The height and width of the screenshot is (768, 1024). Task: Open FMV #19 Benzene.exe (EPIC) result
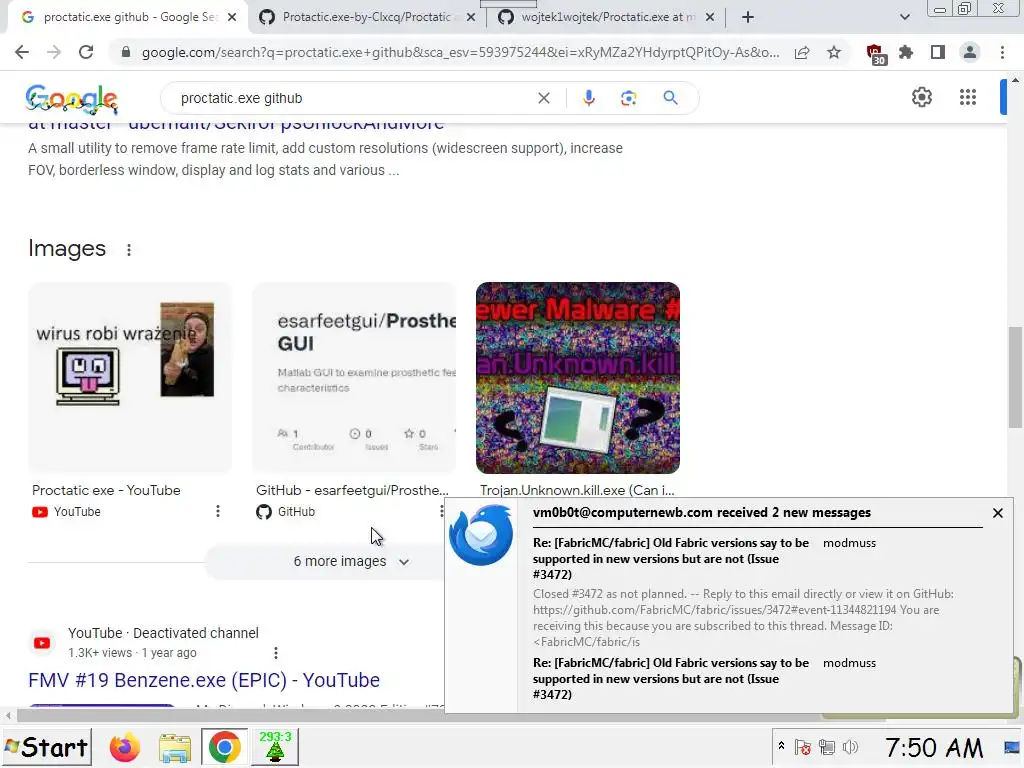coord(204,680)
